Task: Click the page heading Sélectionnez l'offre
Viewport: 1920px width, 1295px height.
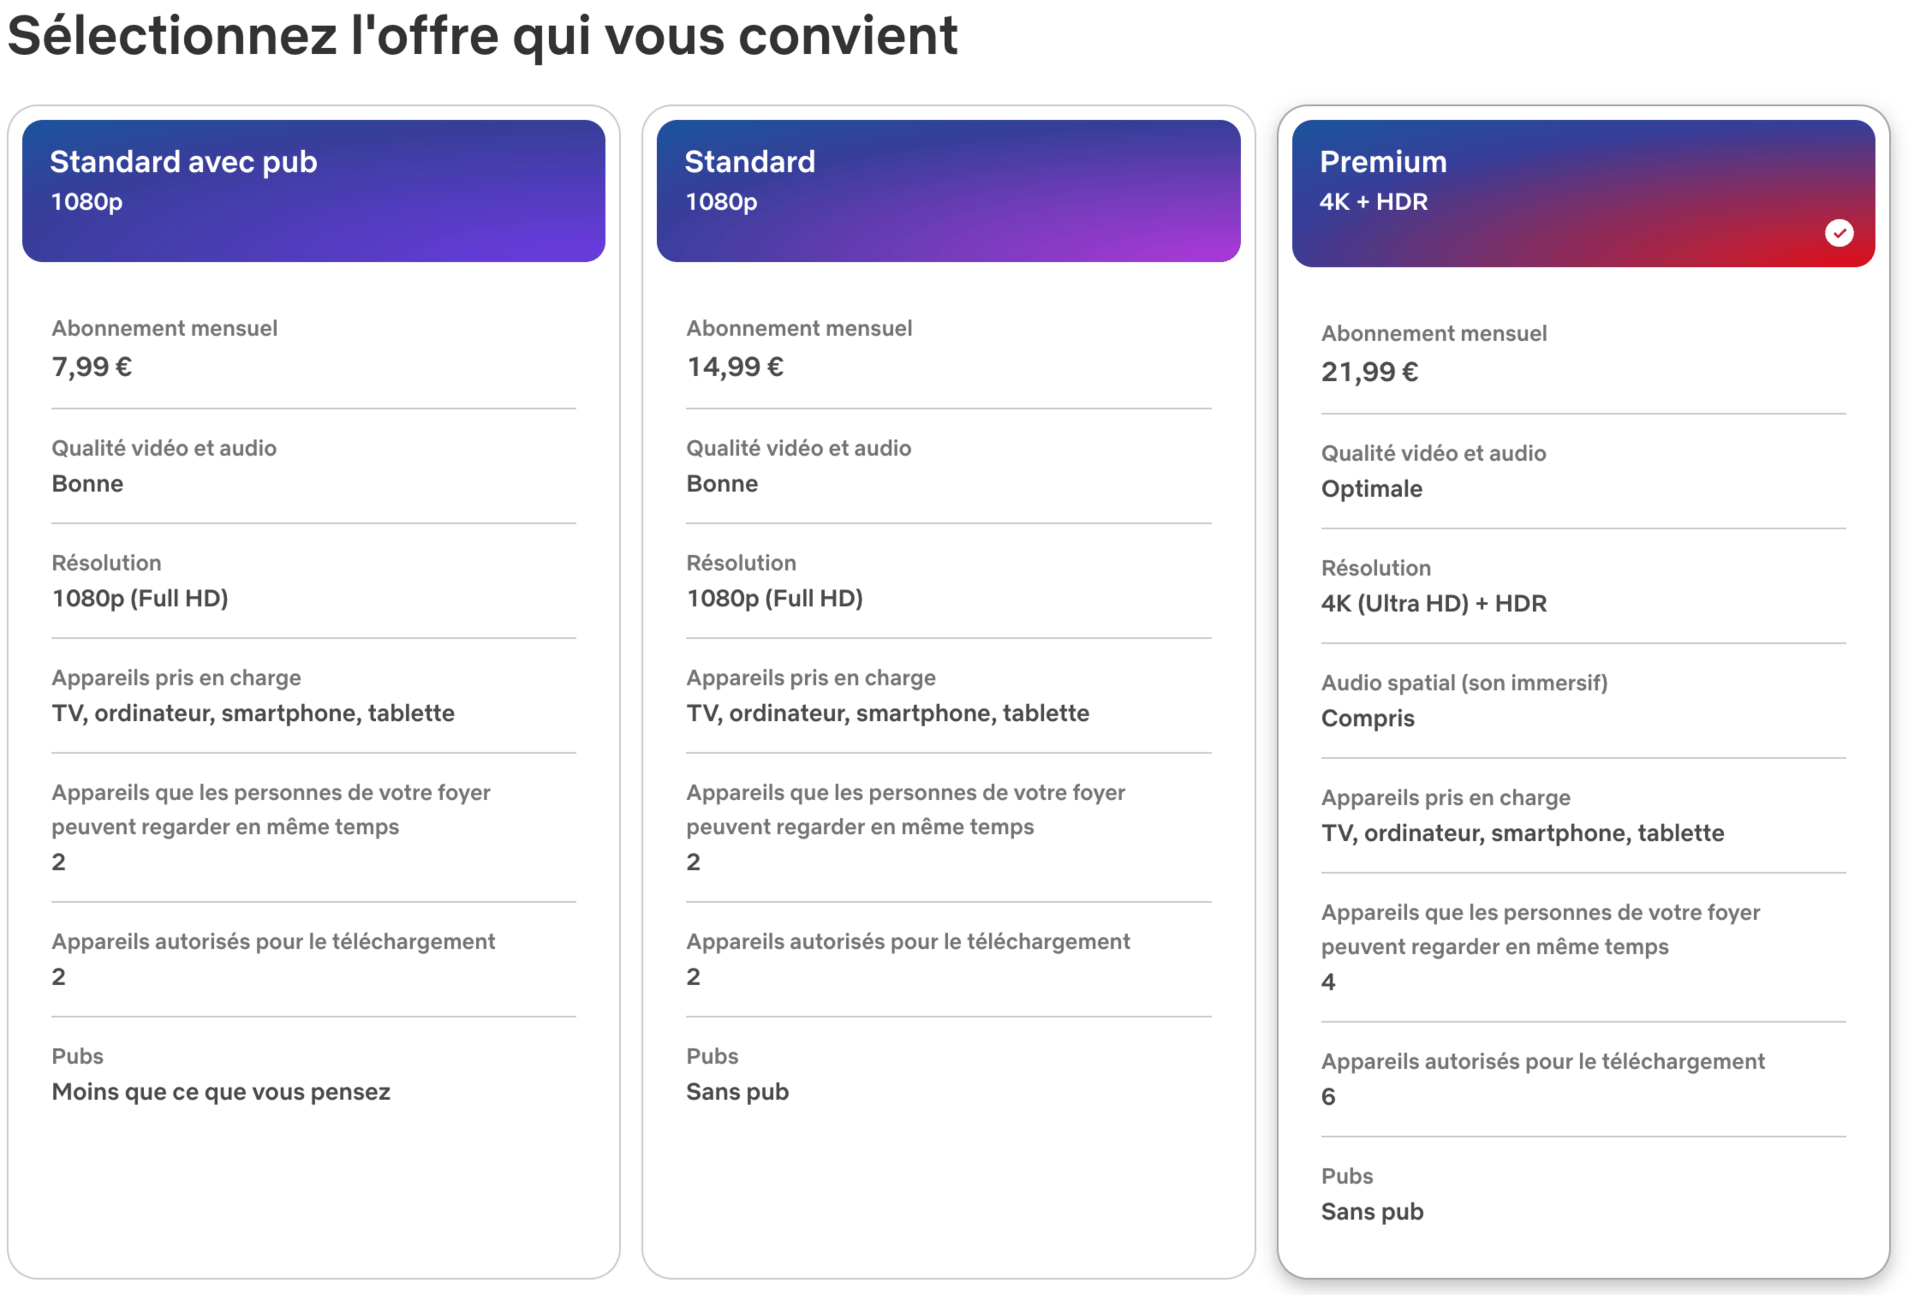Action: 482,36
